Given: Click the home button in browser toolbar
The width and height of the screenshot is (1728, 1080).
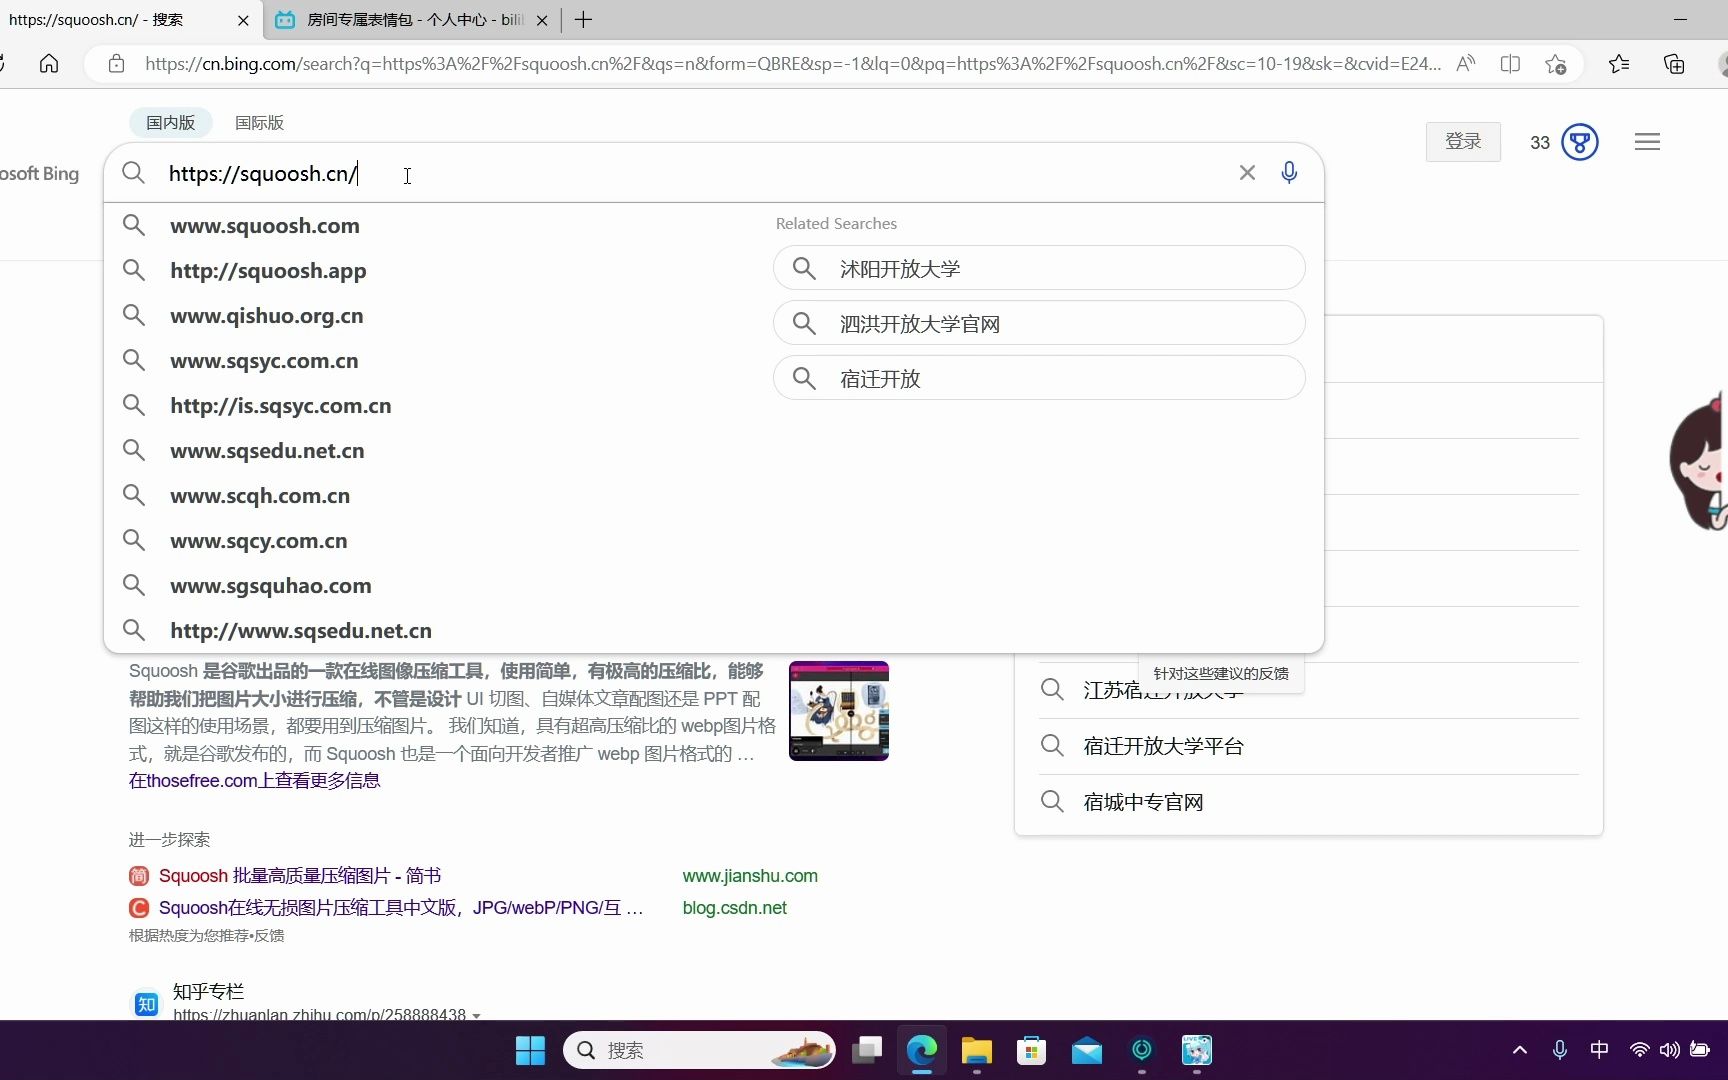Looking at the screenshot, I should click(x=49, y=64).
